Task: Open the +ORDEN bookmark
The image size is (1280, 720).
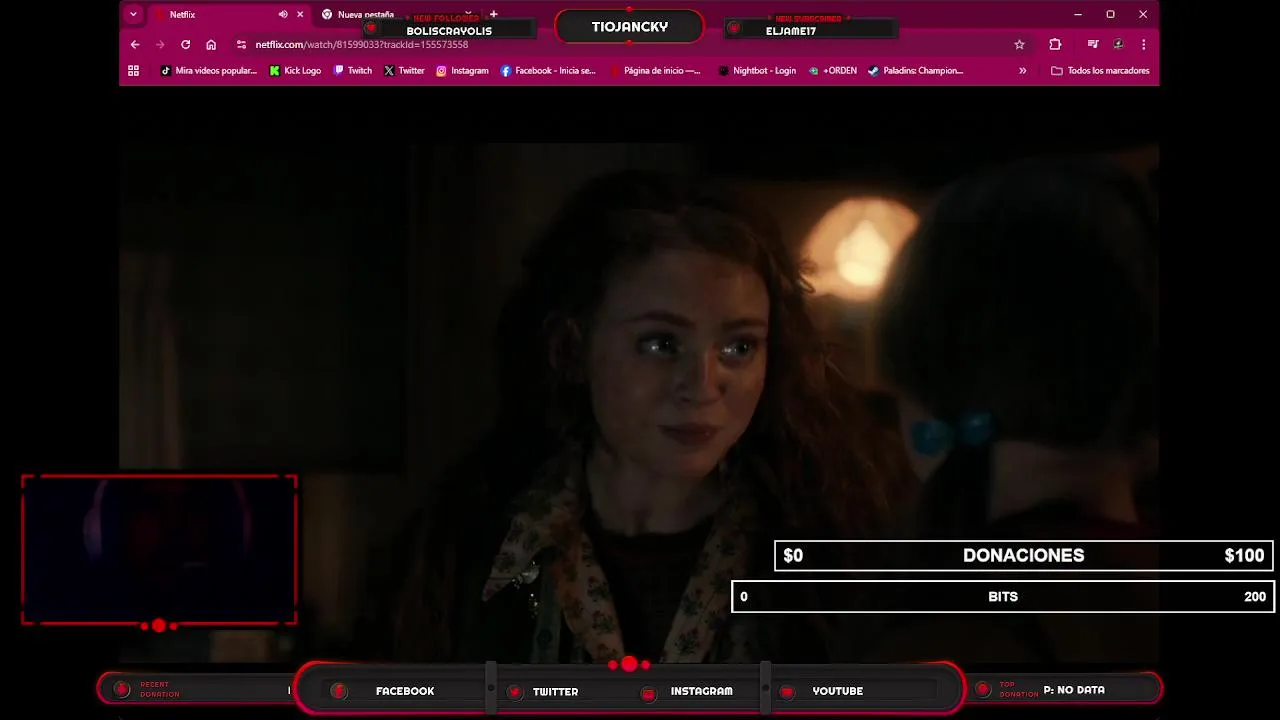Action: tap(832, 71)
